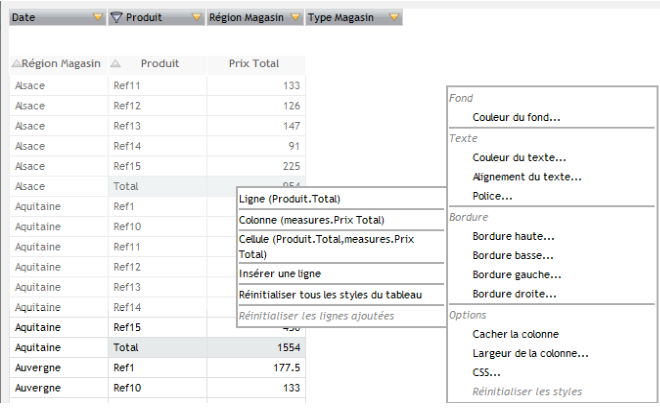
Task: Select Alignement du texte...
Action: [x=526, y=177]
